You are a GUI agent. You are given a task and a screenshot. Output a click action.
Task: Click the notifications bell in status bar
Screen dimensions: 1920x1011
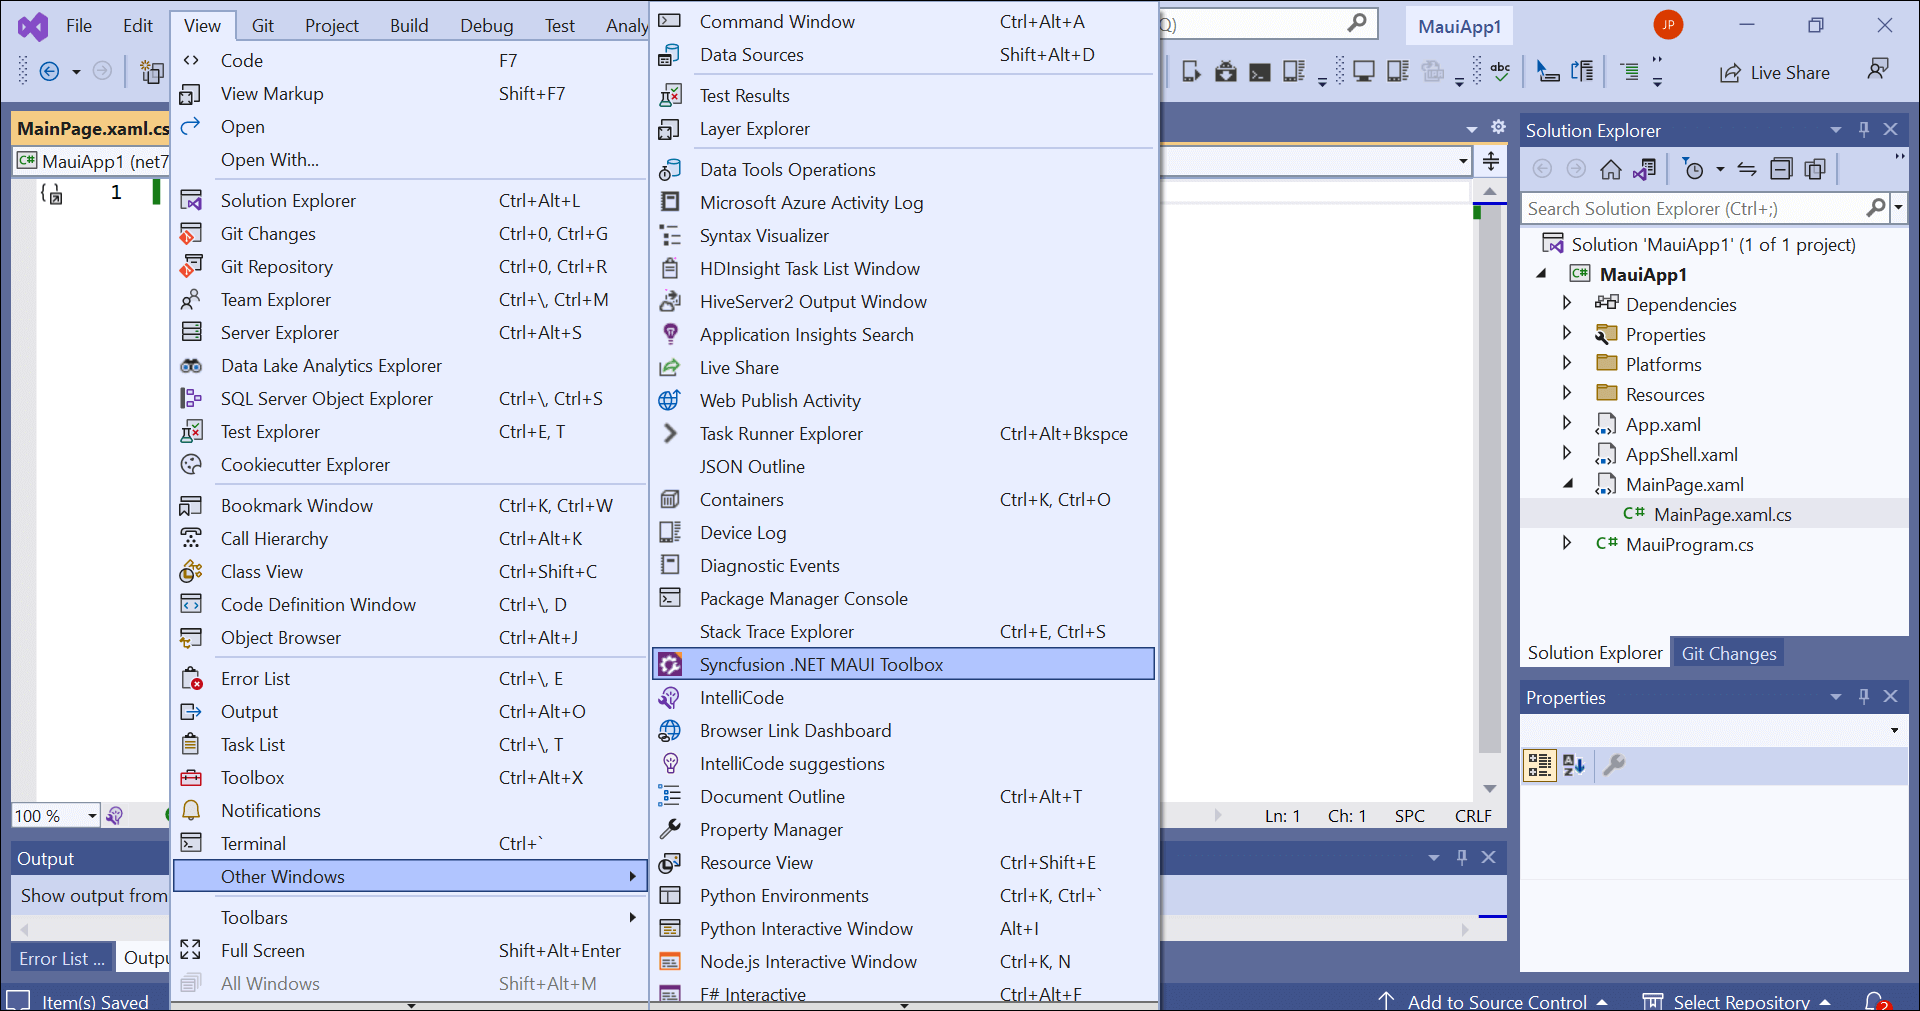coord(1875,1000)
